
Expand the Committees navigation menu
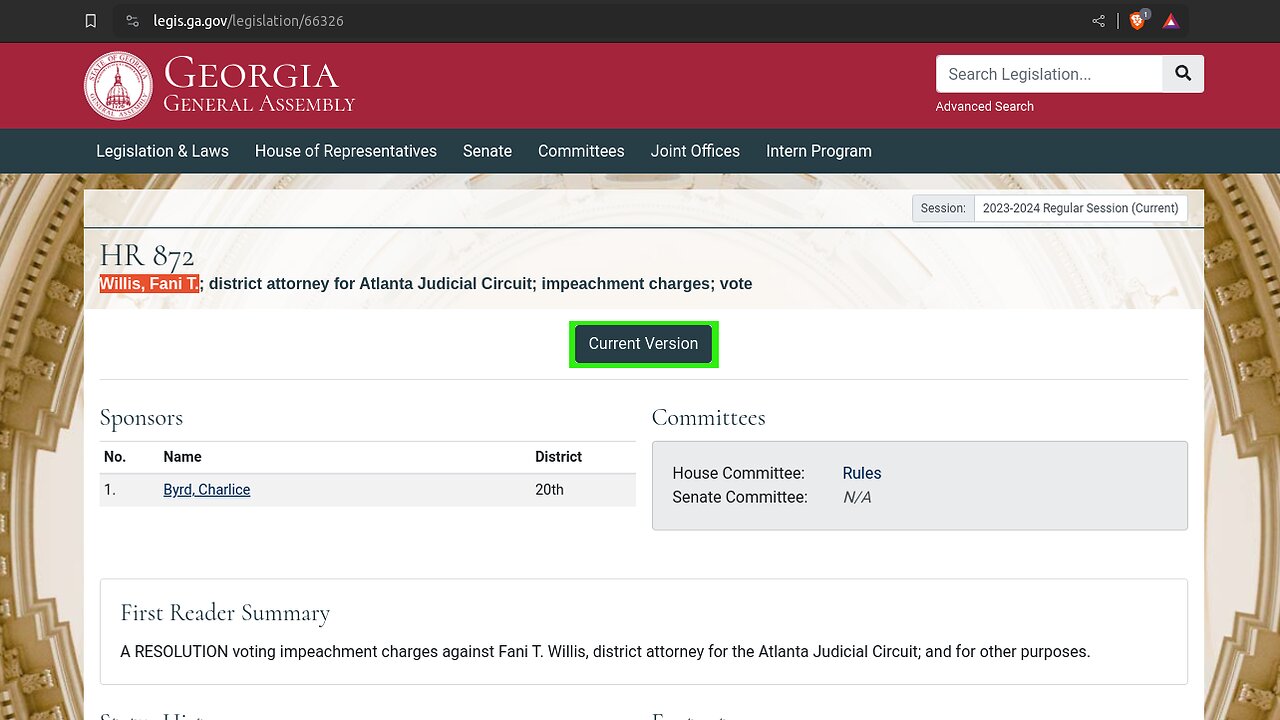[581, 151]
